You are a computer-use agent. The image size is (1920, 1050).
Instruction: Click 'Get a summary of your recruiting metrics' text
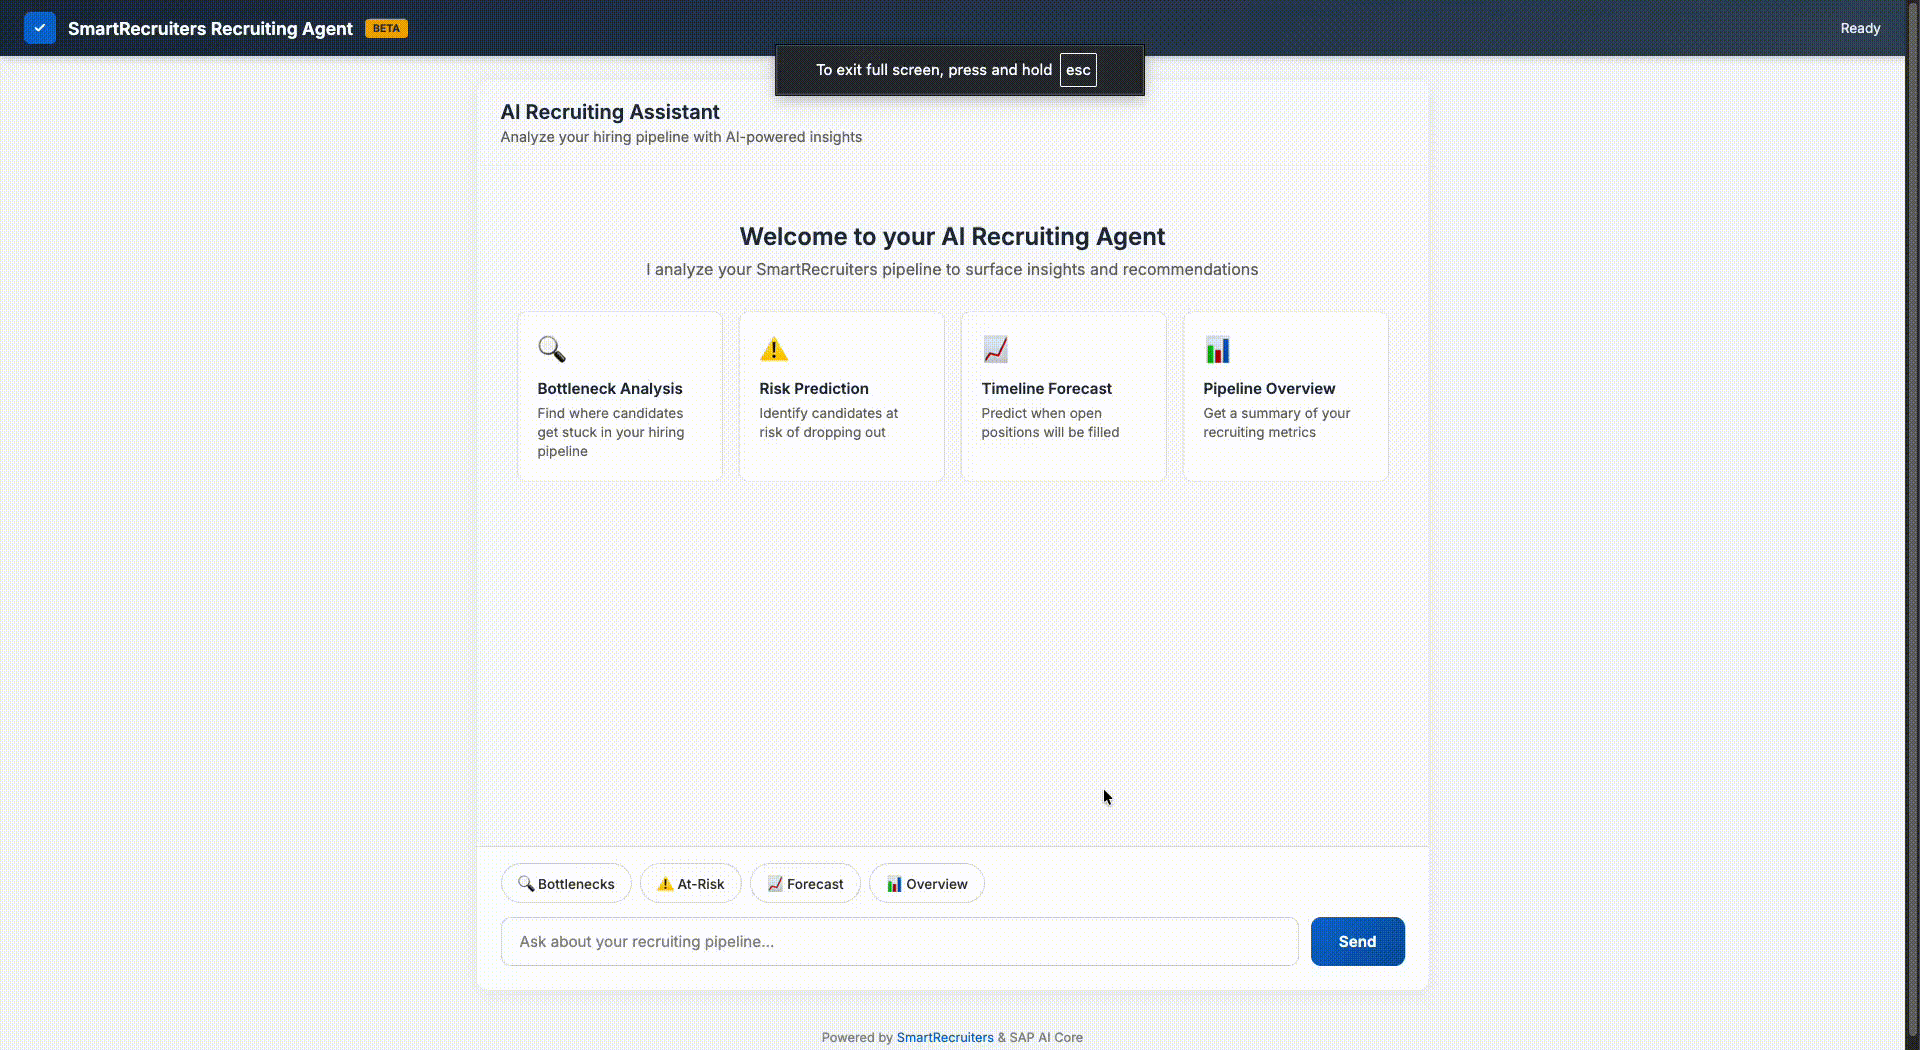click(1276, 422)
